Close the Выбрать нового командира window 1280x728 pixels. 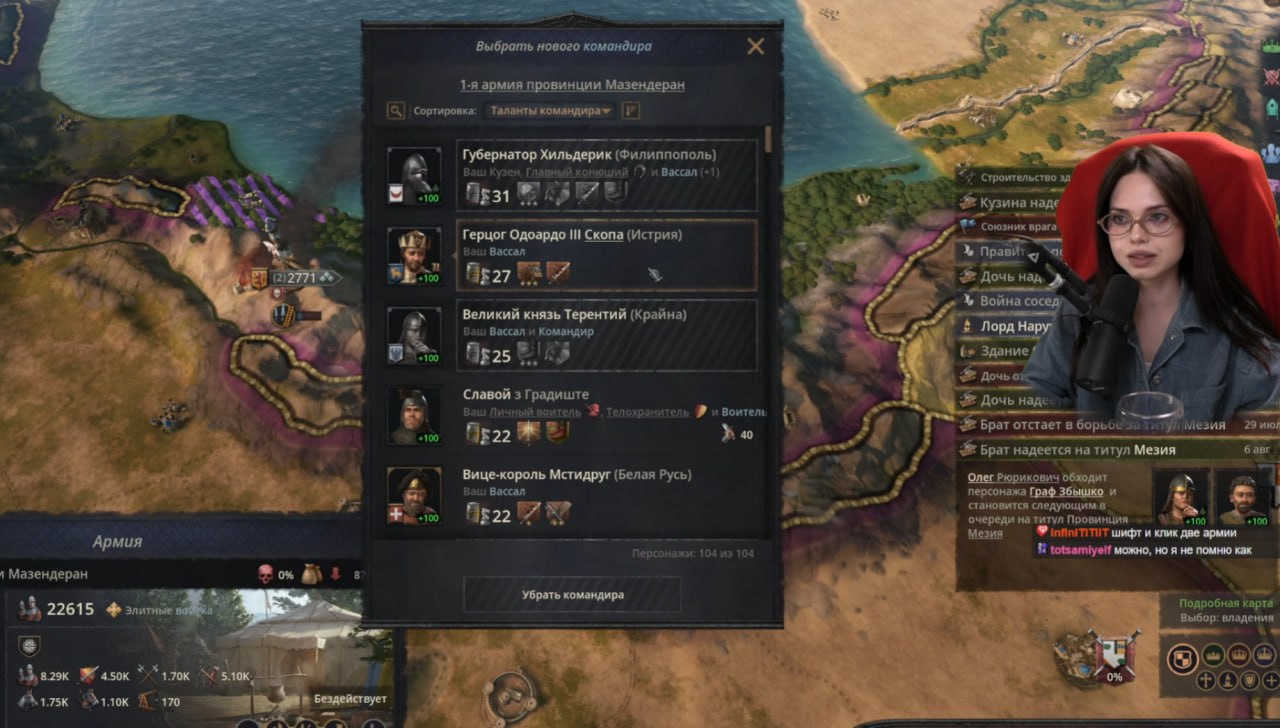[x=756, y=46]
